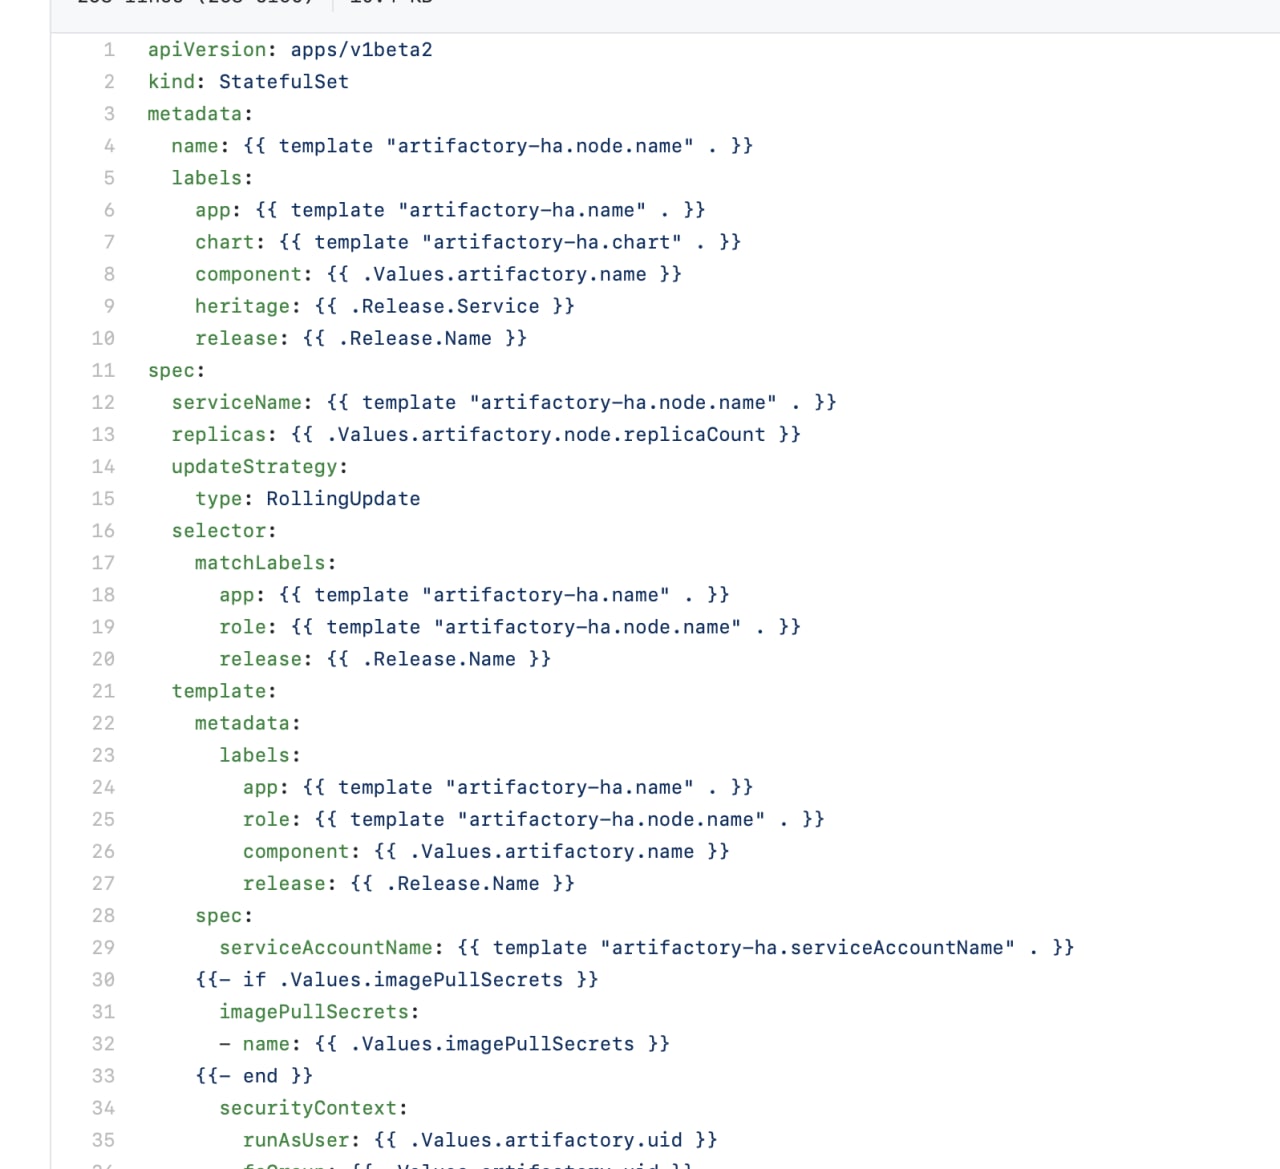Click the 'metadata:' text on line 22

[248, 723]
